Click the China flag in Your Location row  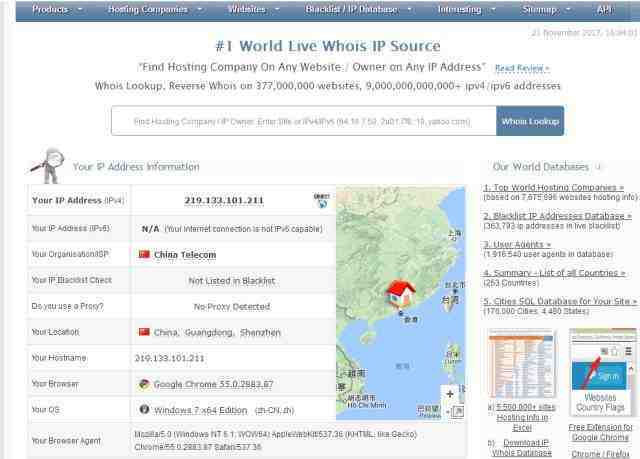click(144, 332)
